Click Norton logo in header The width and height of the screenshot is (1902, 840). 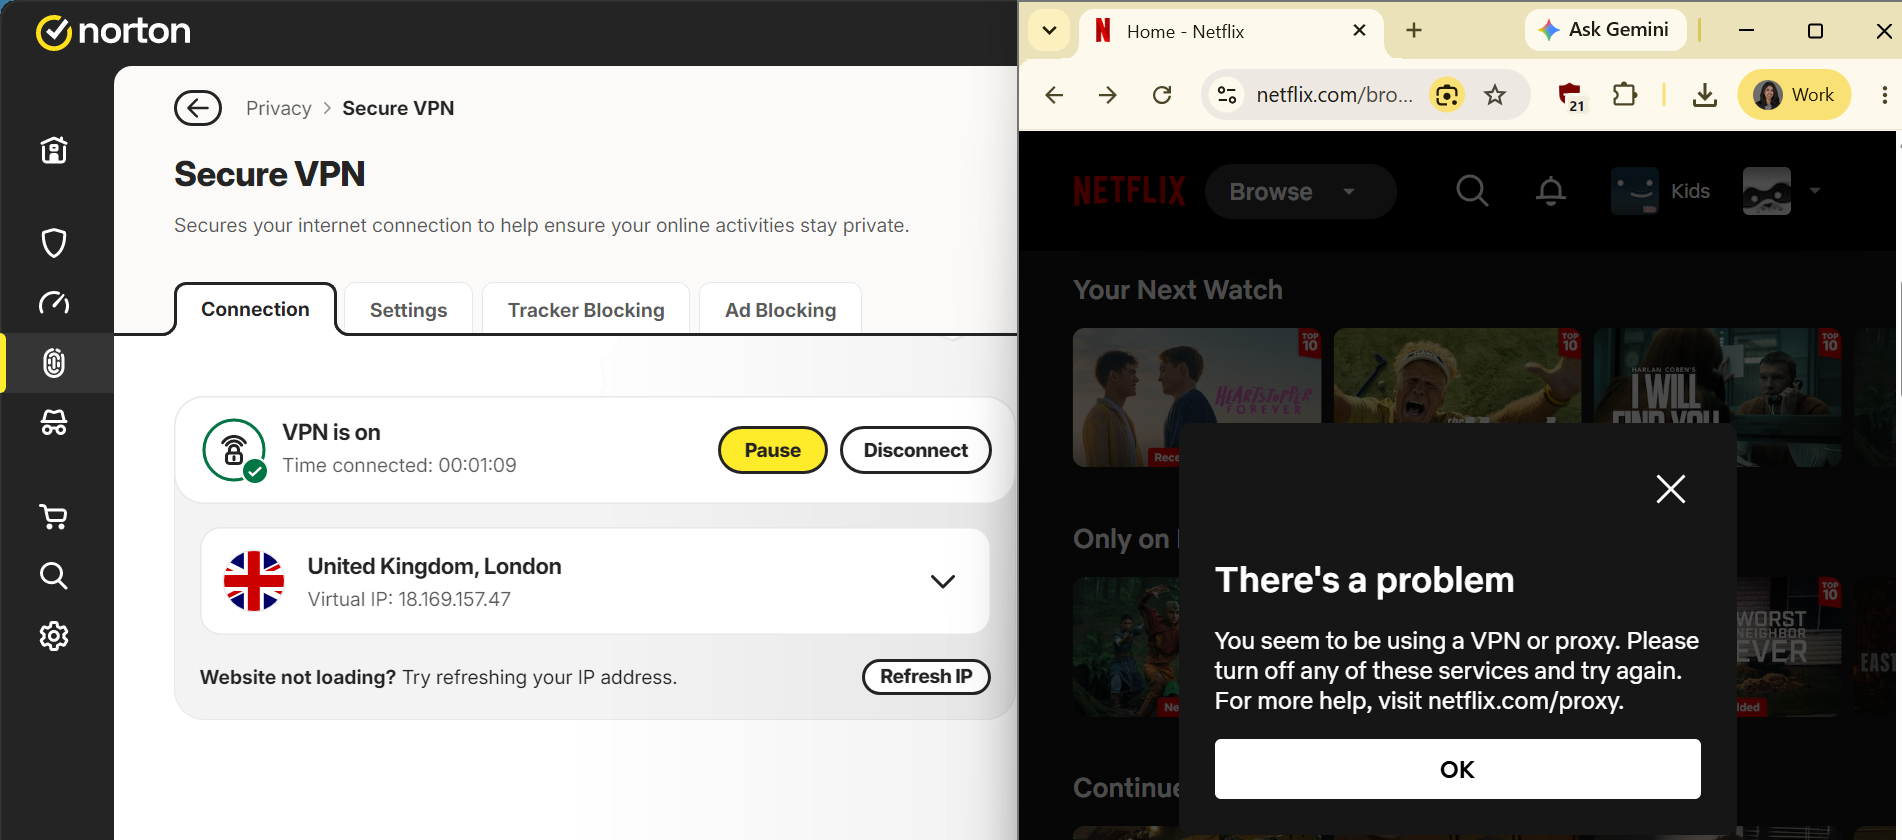pos(113,32)
